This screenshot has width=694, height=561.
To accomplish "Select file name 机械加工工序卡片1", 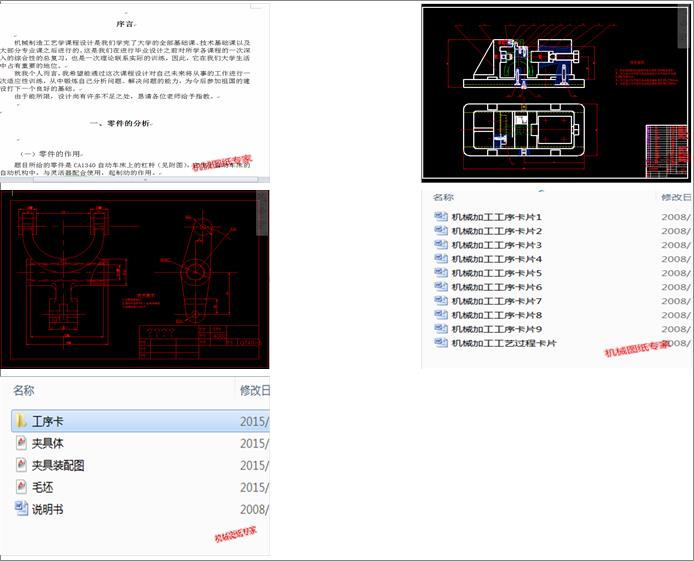I will [496, 217].
